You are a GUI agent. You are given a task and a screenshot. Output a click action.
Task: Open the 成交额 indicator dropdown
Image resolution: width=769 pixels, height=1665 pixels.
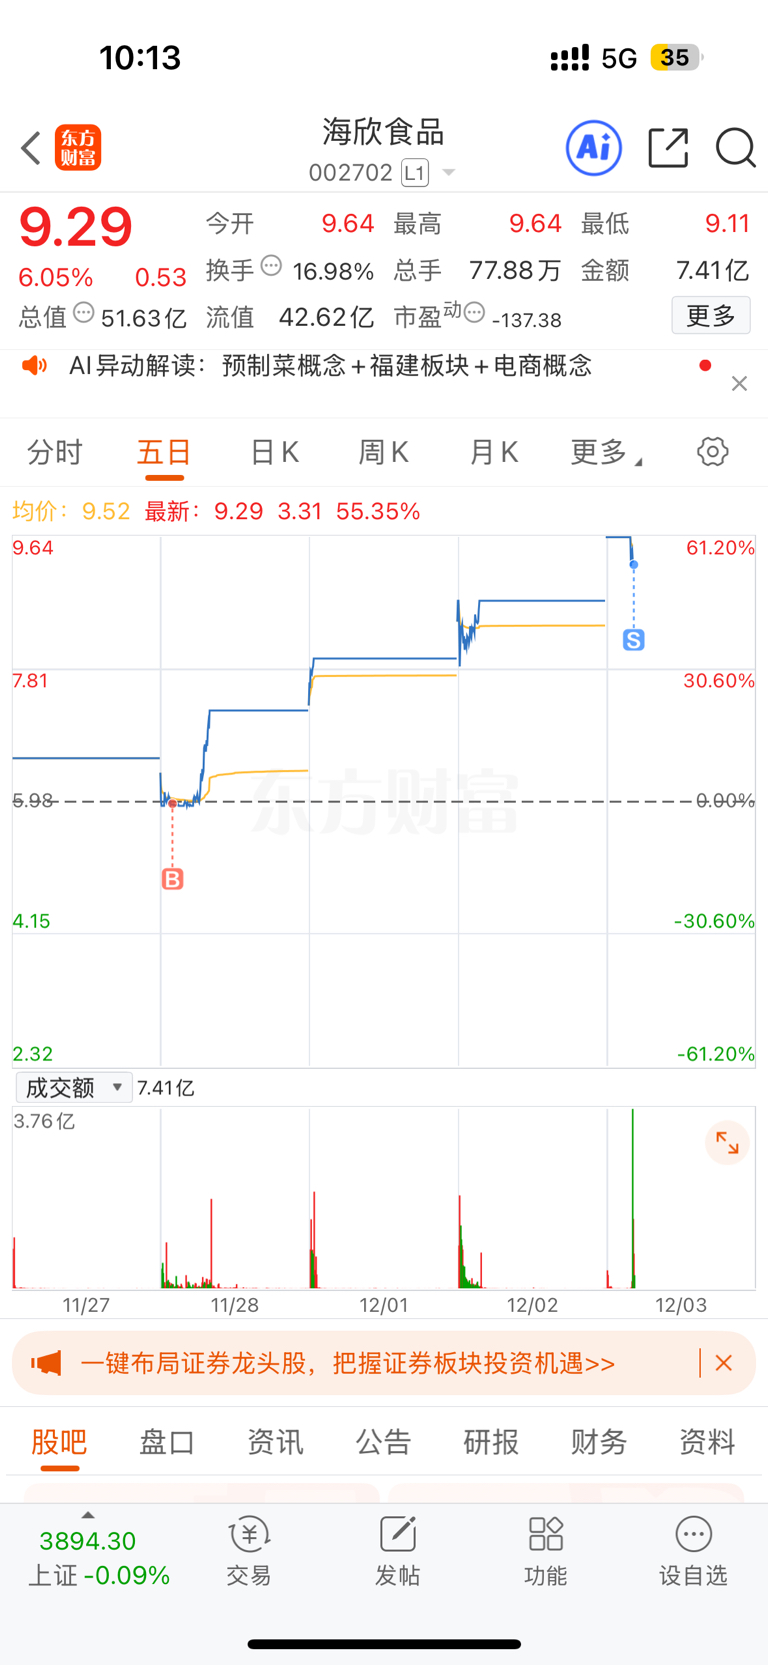pyautogui.click(x=74, y=1087)
